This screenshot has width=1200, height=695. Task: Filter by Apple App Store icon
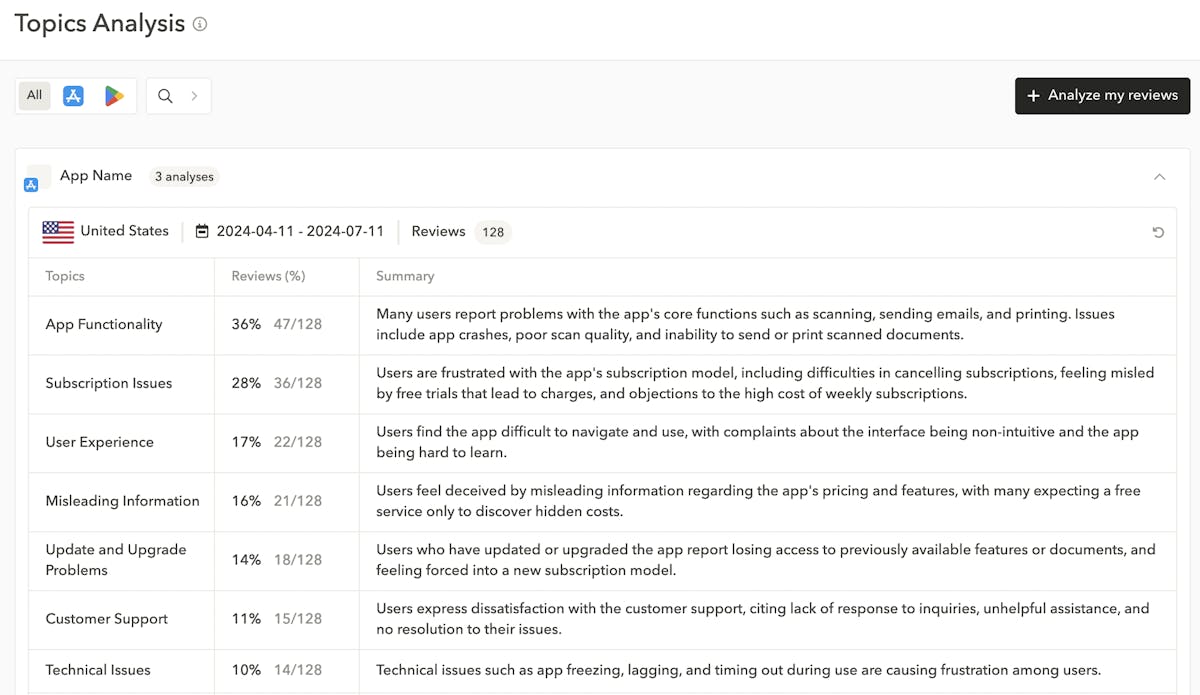73,96
